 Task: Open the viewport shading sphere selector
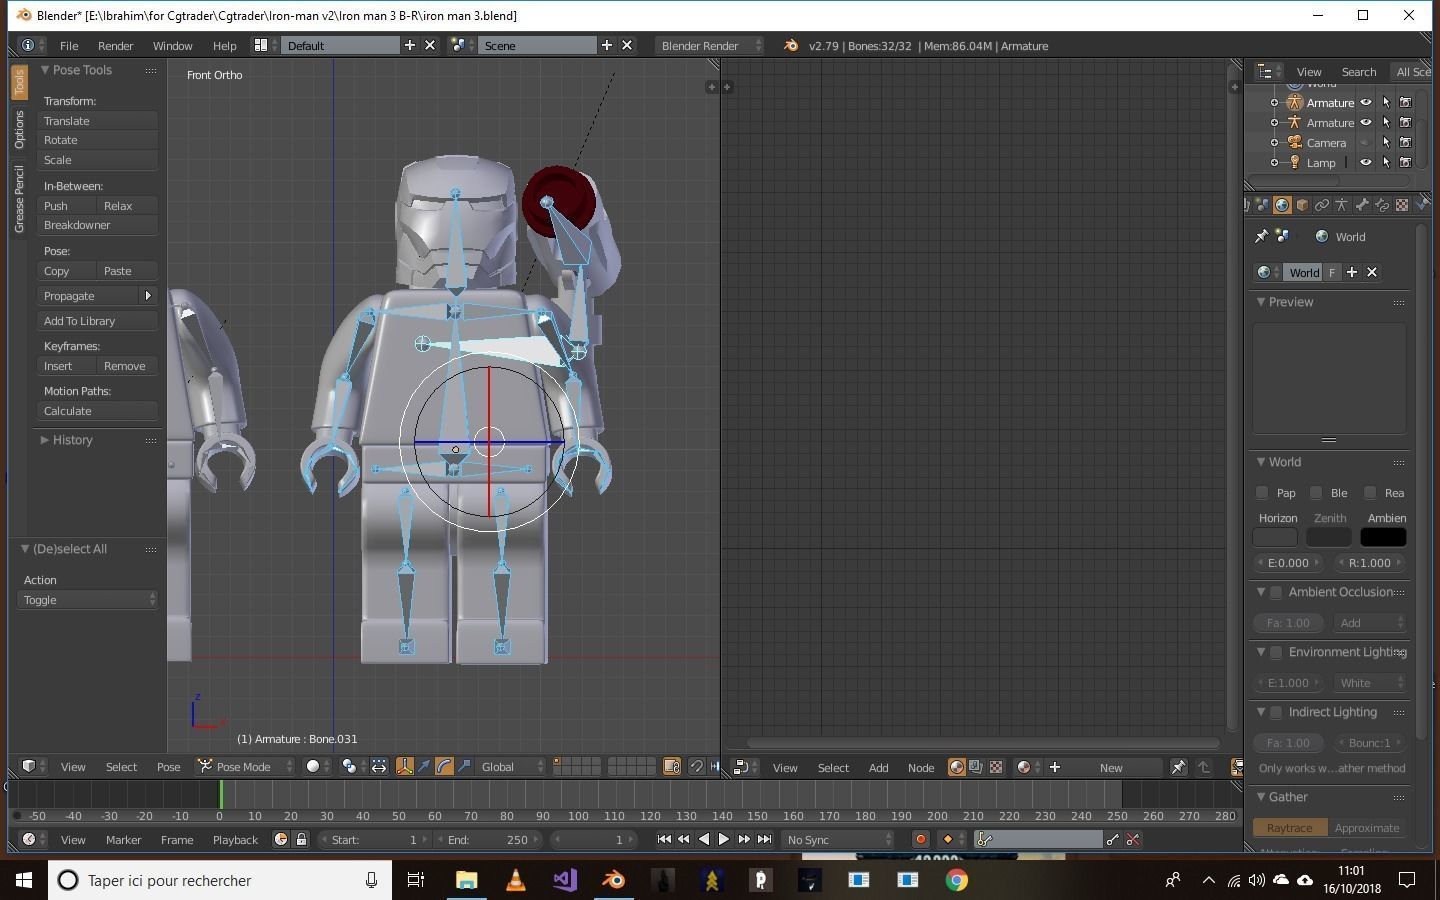[318, 767]
